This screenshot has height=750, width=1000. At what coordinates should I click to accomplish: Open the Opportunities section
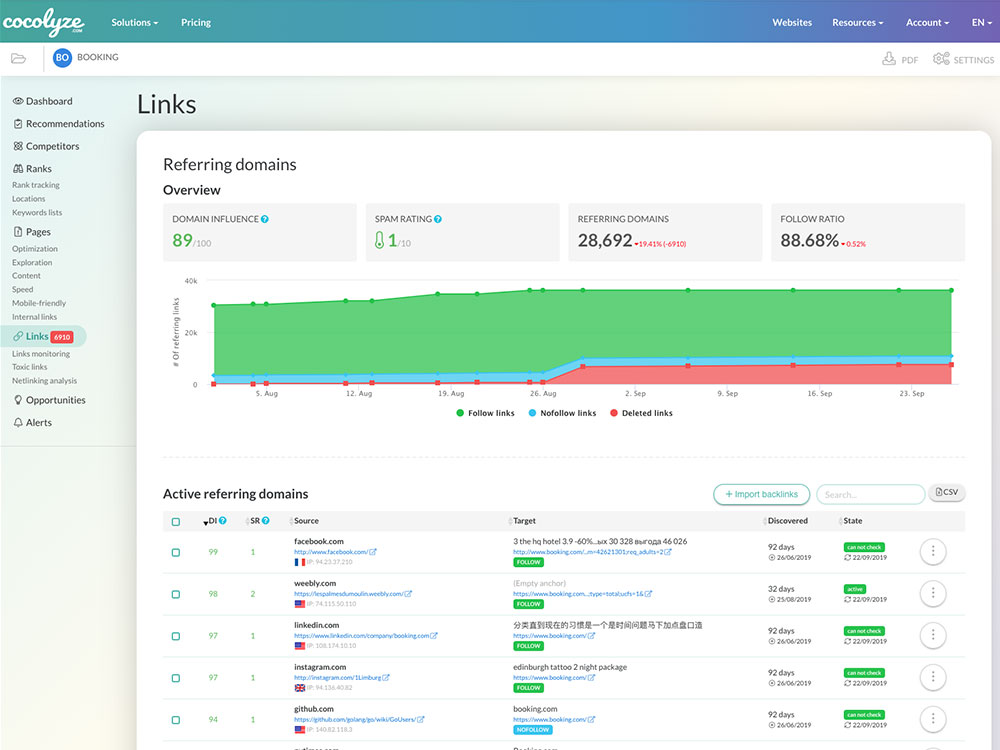pos(56,399)
